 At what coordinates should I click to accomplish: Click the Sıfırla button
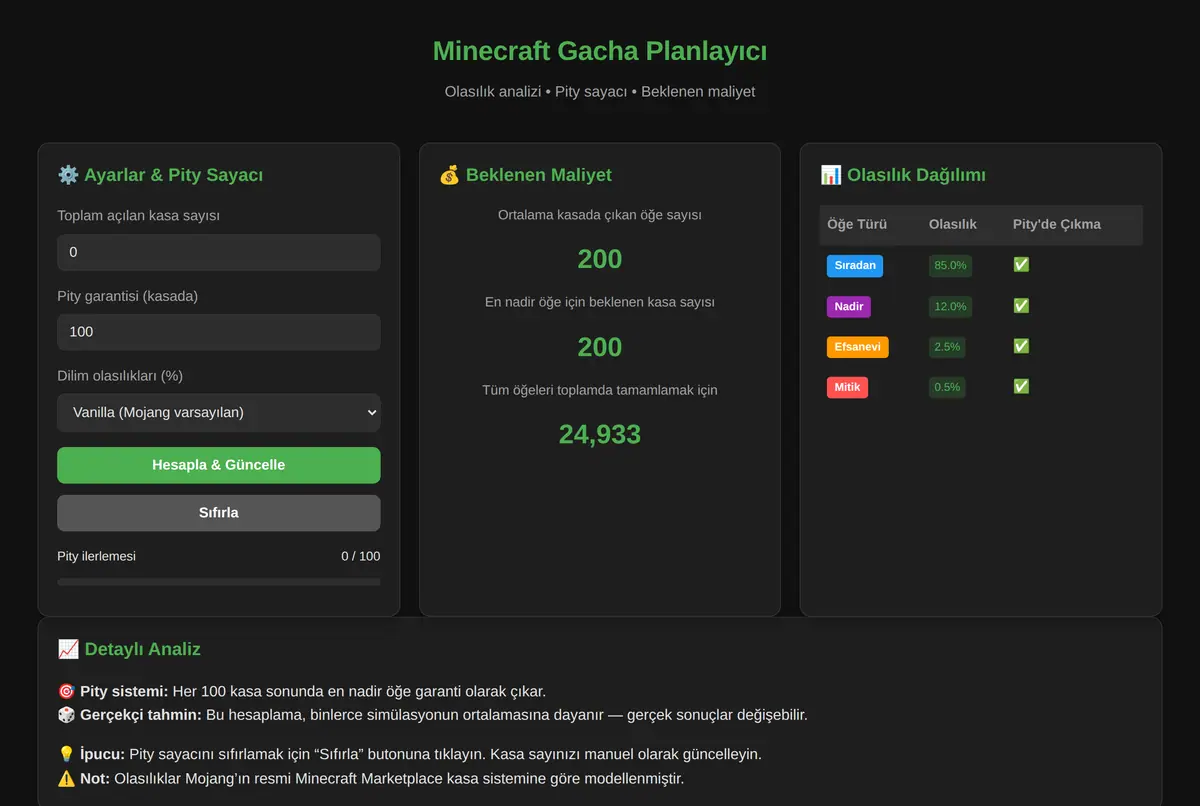[219, 513]
